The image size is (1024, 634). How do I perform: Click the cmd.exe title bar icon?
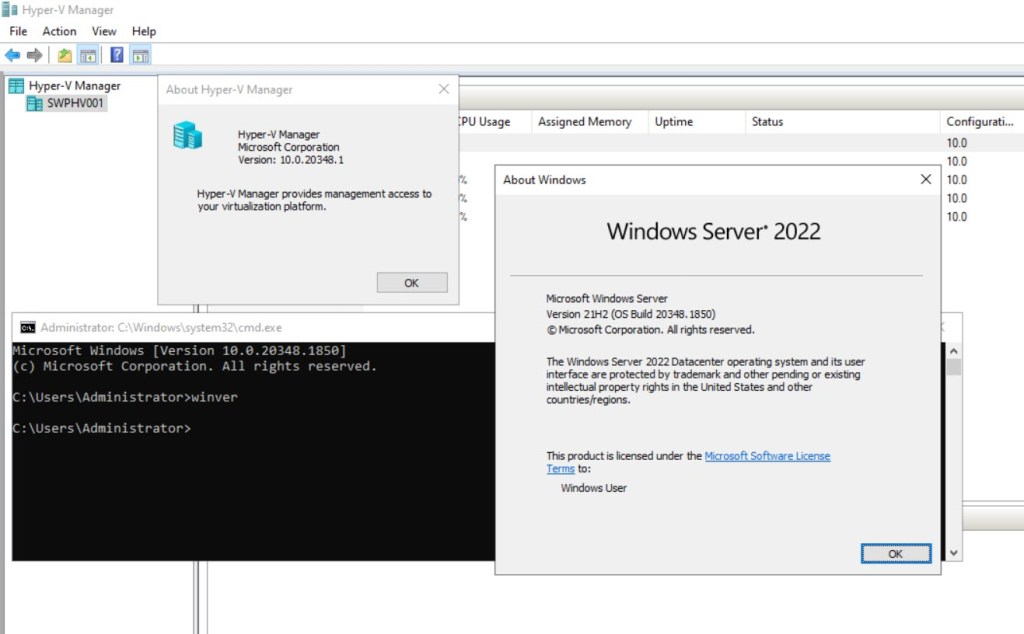pyautogui.click(x=28, y=327)
